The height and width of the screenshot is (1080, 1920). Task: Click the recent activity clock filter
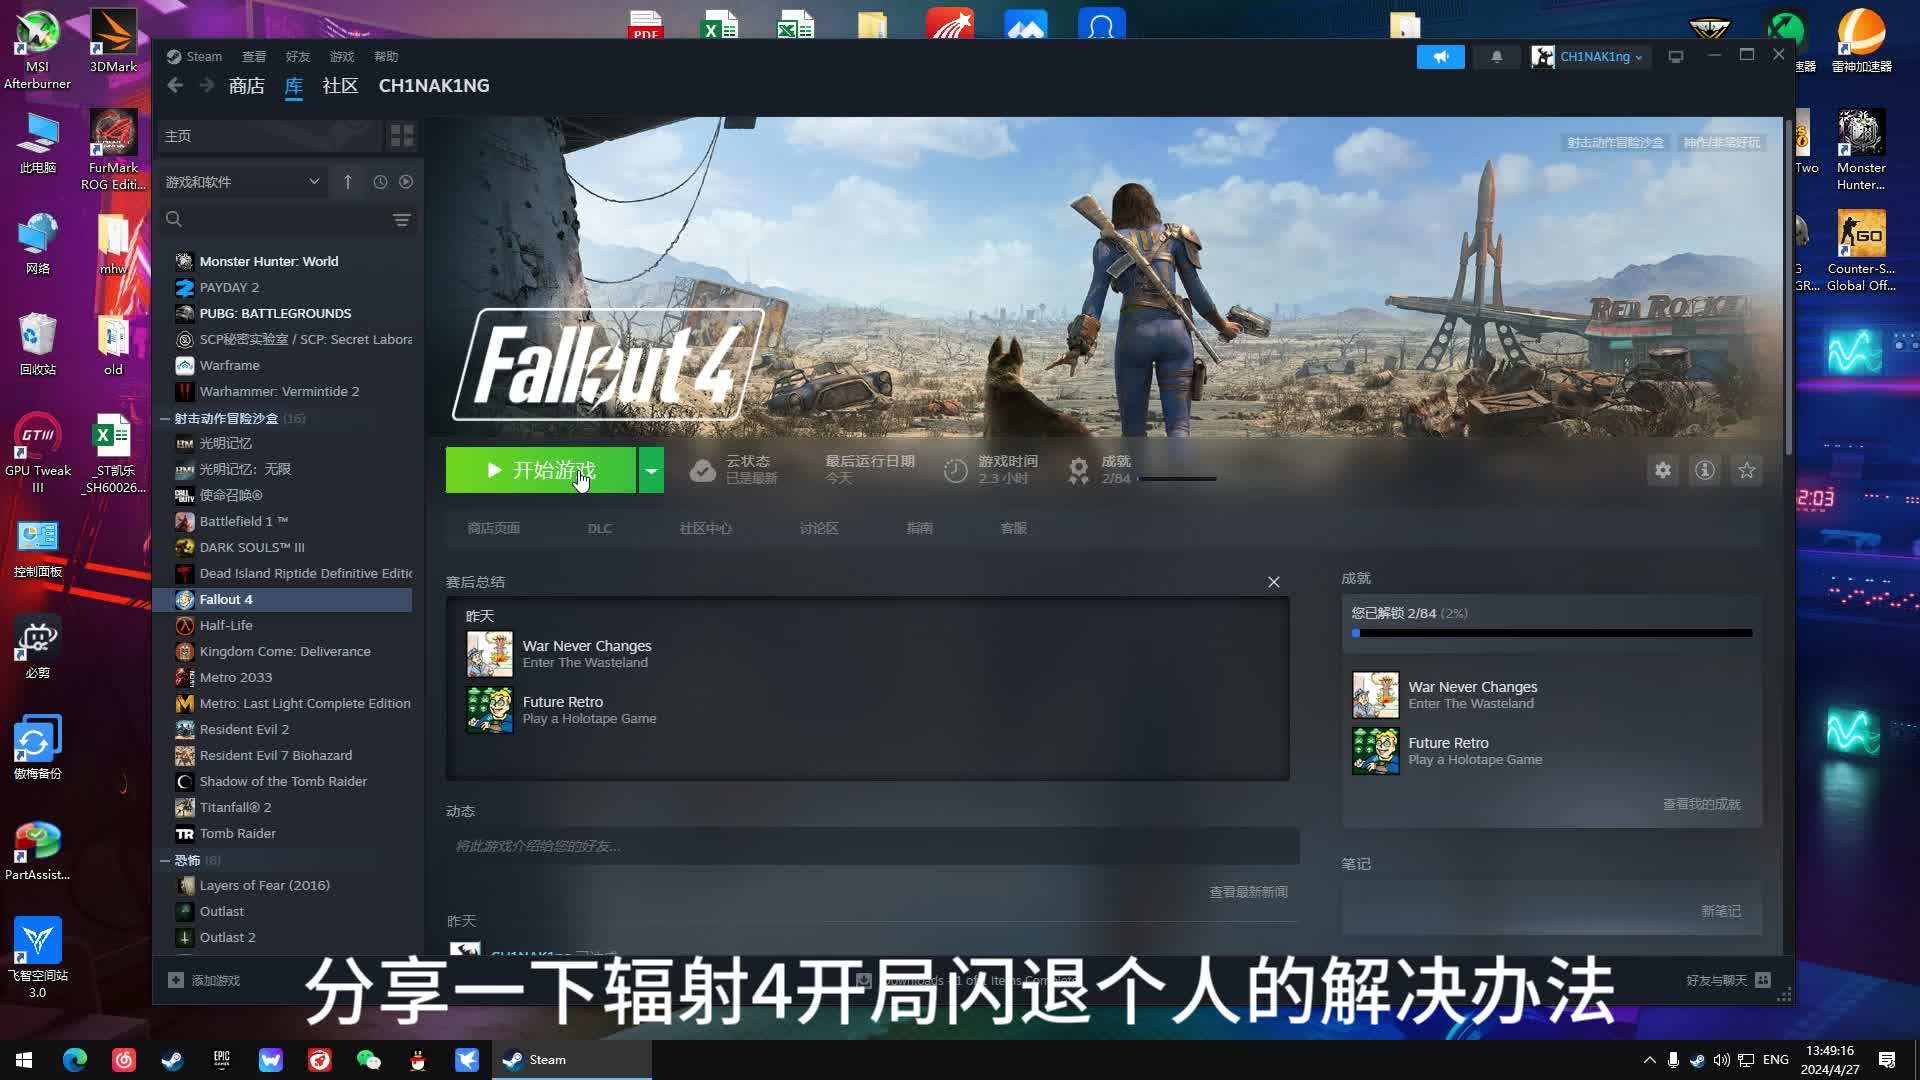[380, 182]
